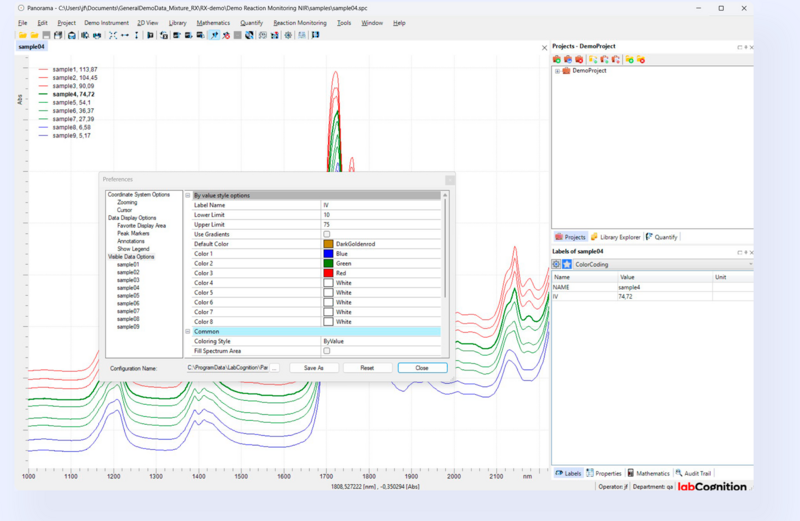Switch to the Quantify panel tab
Image resolution: width=800 pixels, height=521 pixels.
coord(661,237)
